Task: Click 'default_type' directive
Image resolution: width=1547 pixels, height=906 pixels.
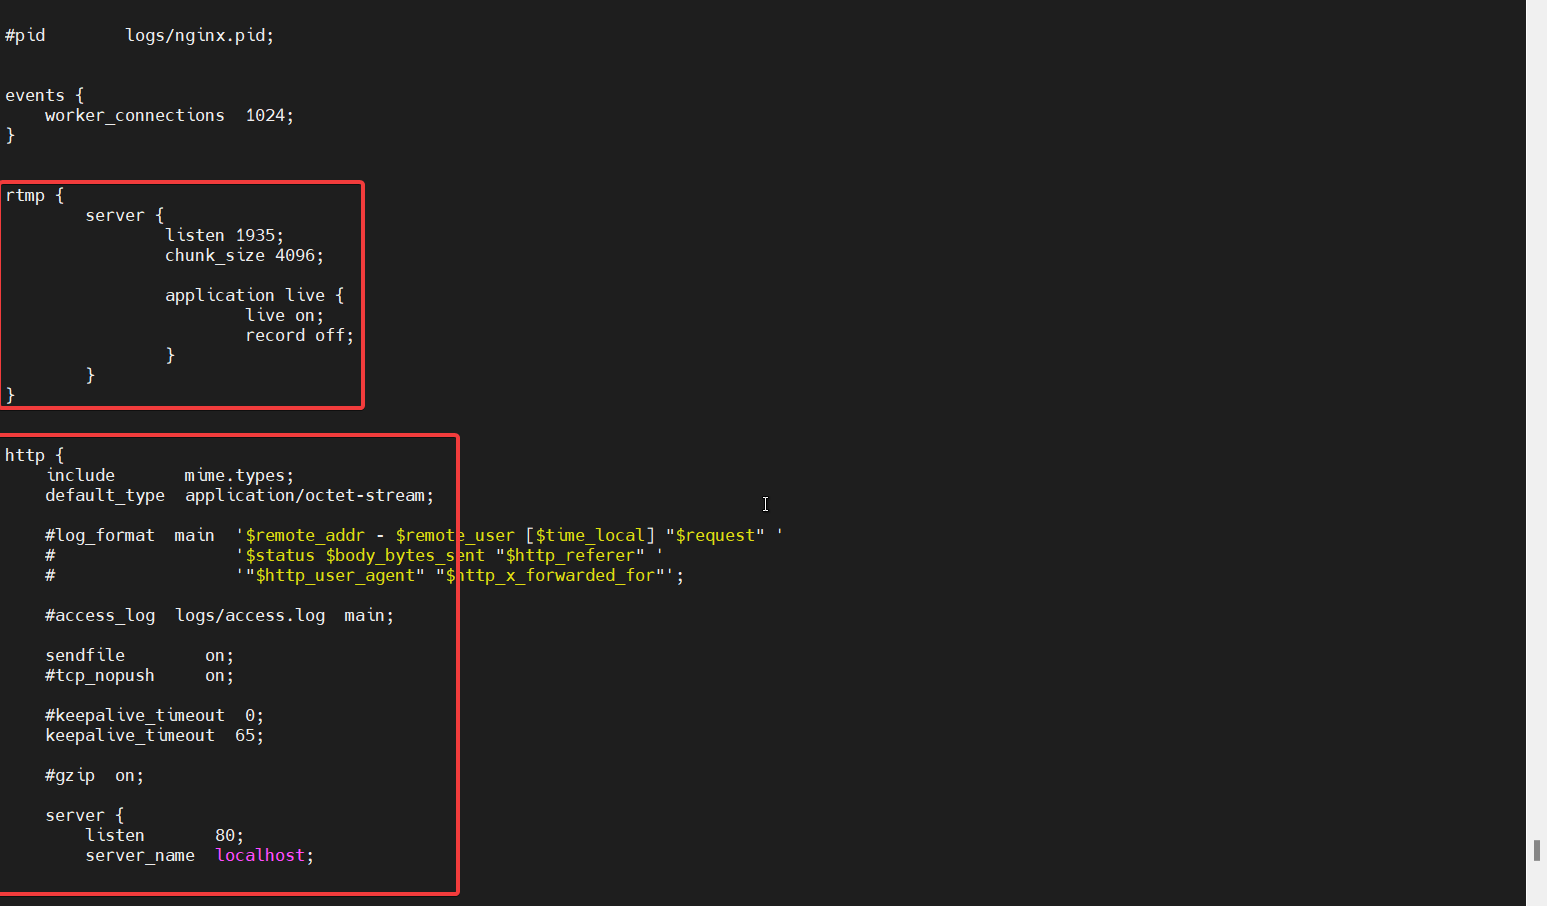Action: point(105,495)
